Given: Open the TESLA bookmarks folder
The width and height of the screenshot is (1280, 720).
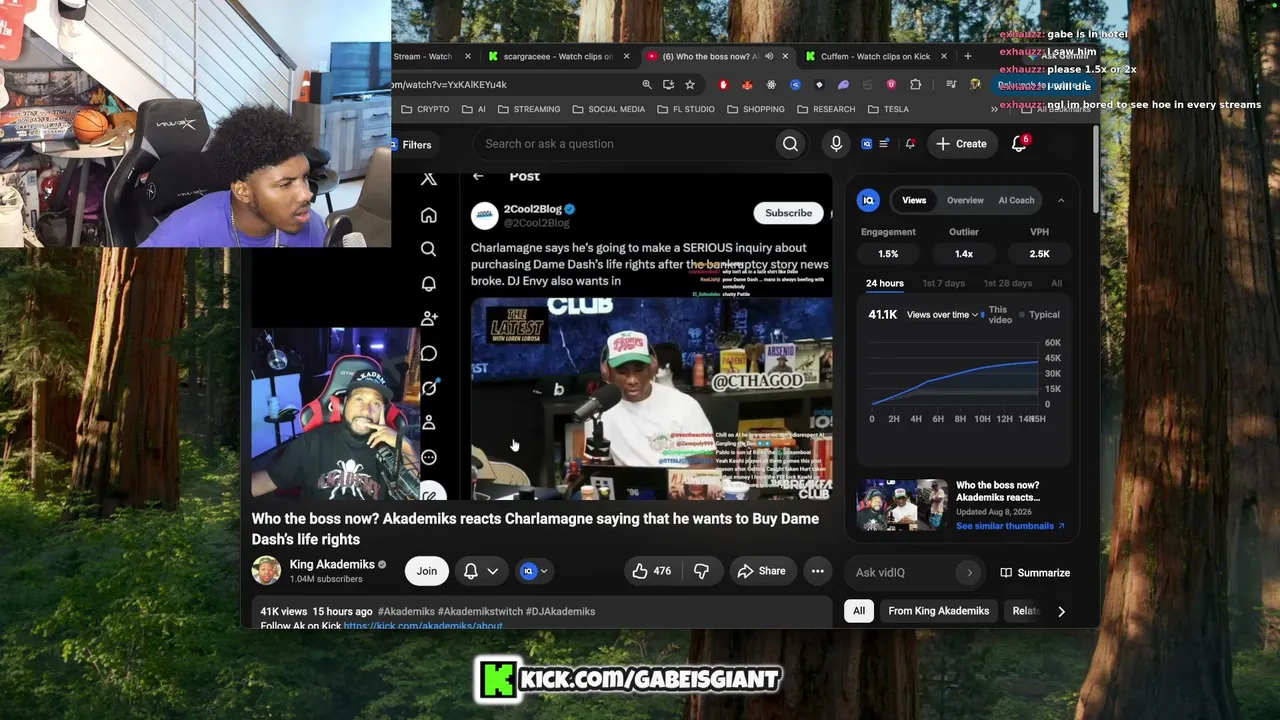Looking at the screenshot, I should pos(888,109).
